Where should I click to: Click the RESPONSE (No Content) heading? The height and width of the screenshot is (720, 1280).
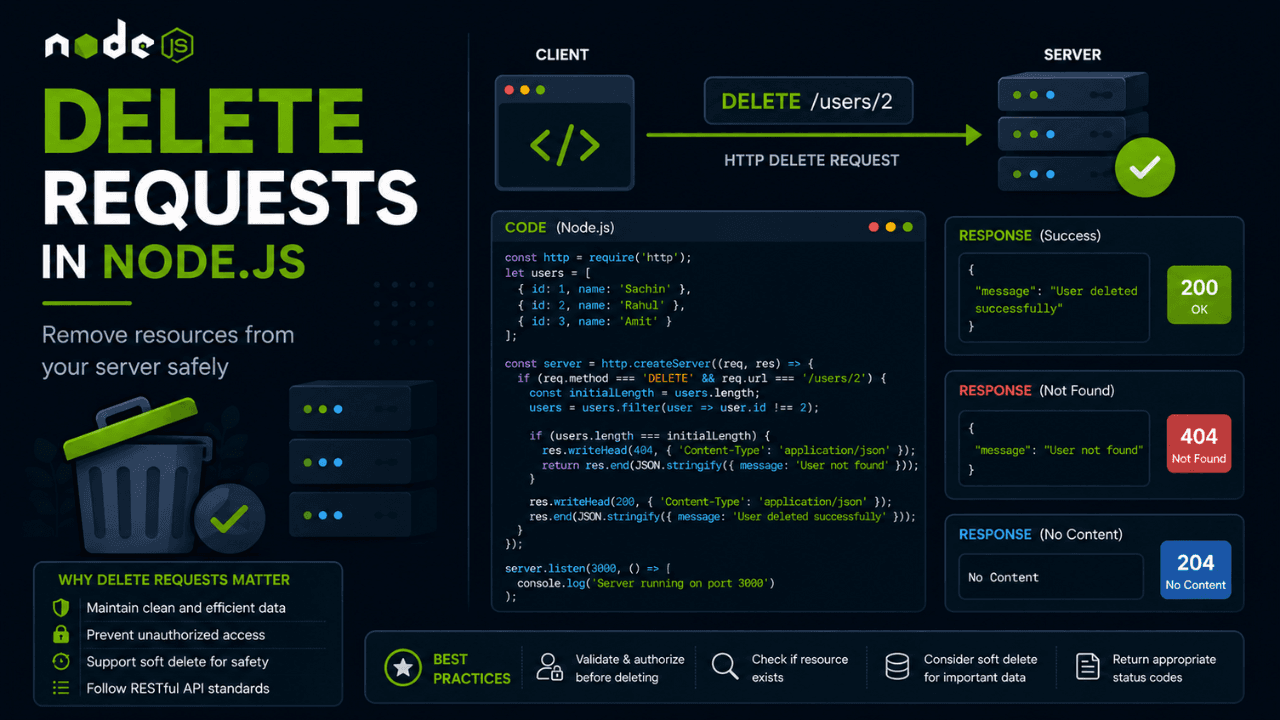pos(1040,534)
